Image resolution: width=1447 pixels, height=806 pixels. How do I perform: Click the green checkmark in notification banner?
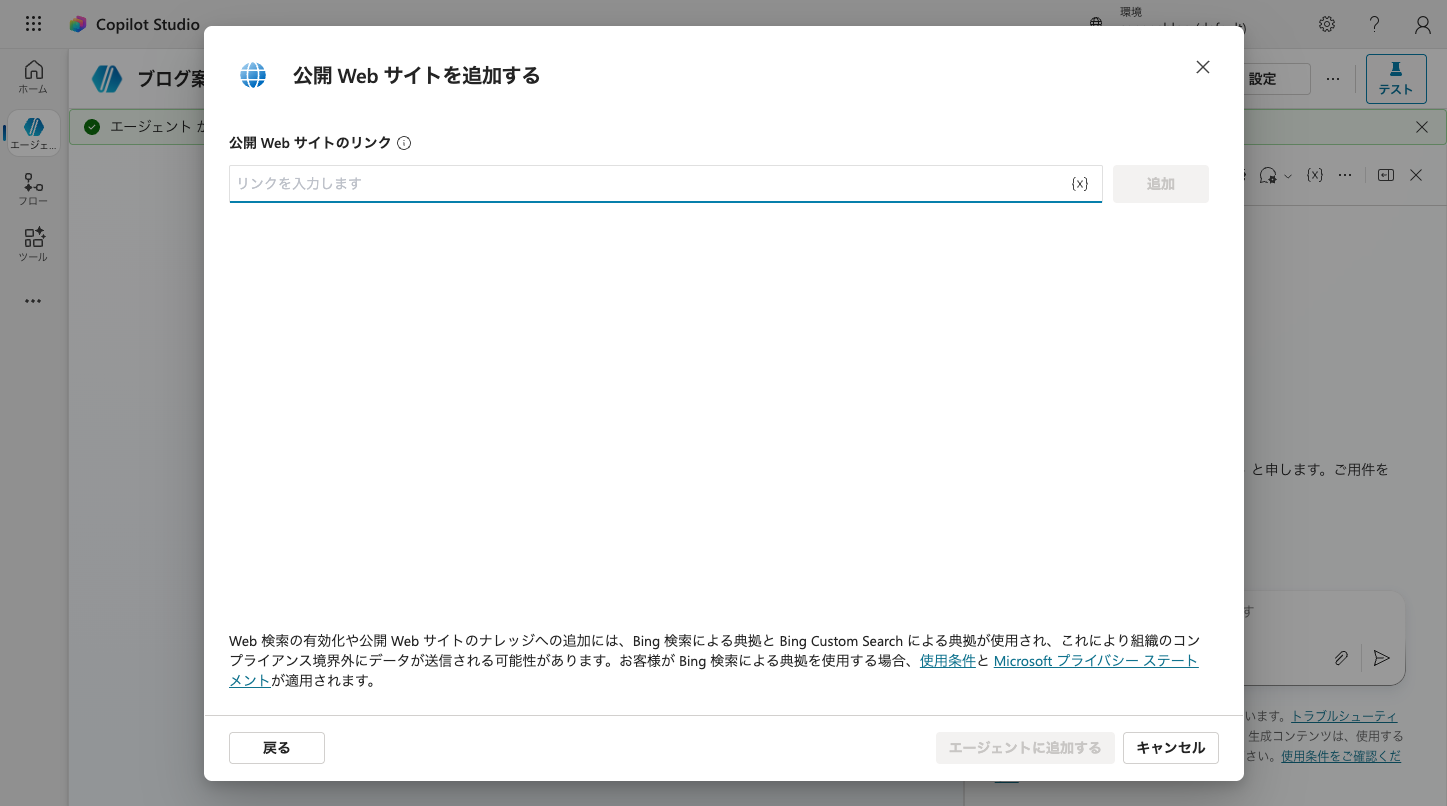tap(93, 127)
